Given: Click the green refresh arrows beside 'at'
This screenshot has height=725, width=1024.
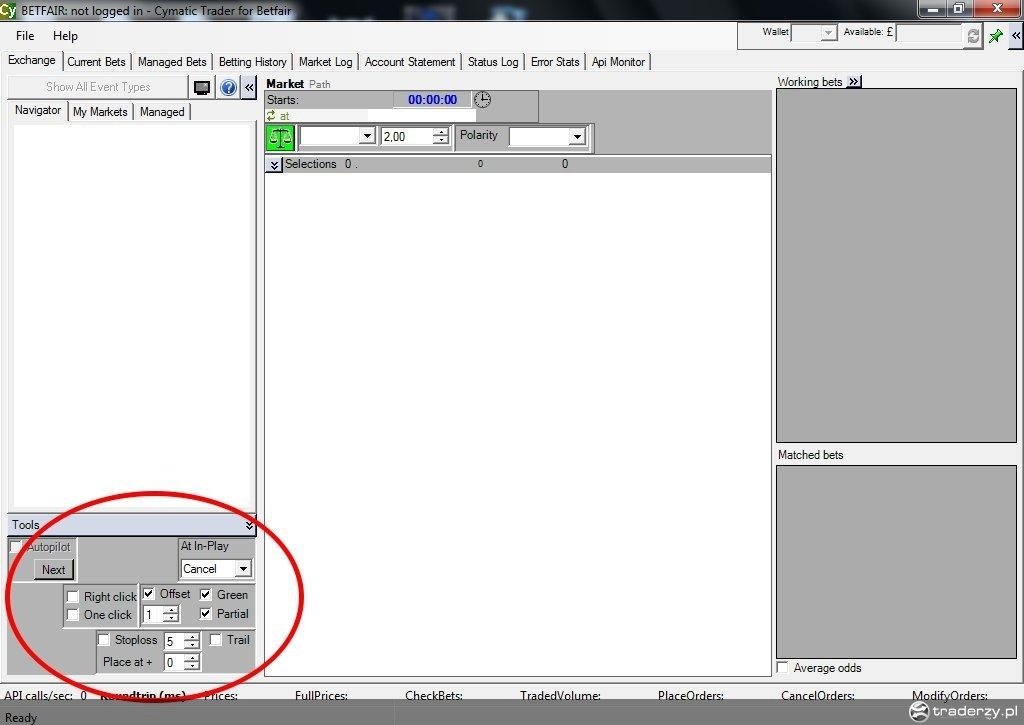Looking at the screenshot, I should point(271,116).
